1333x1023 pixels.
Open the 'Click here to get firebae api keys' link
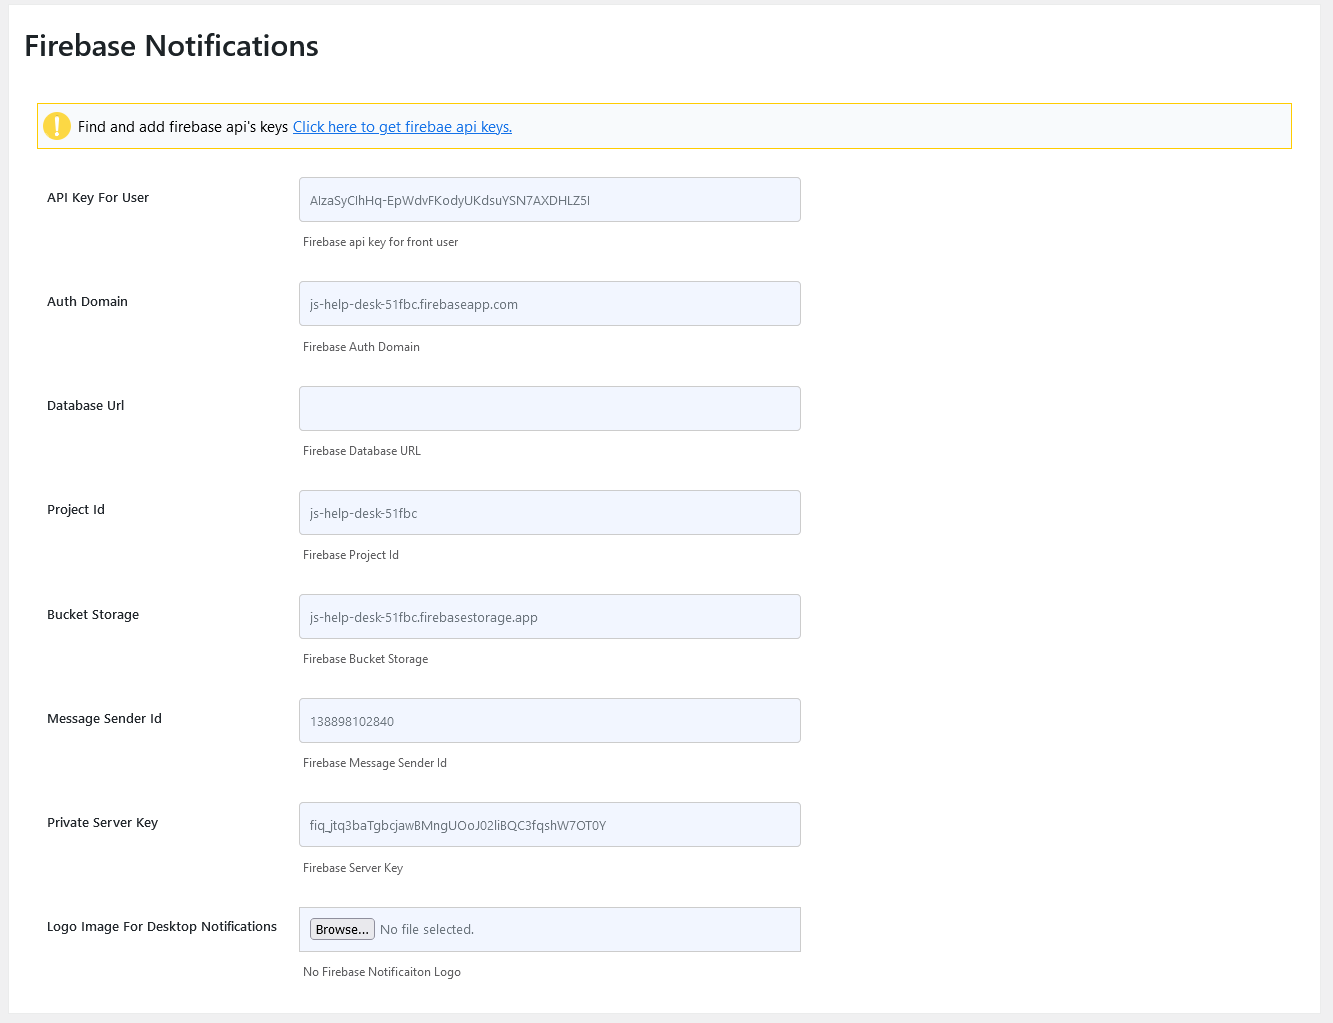[402, 127]
